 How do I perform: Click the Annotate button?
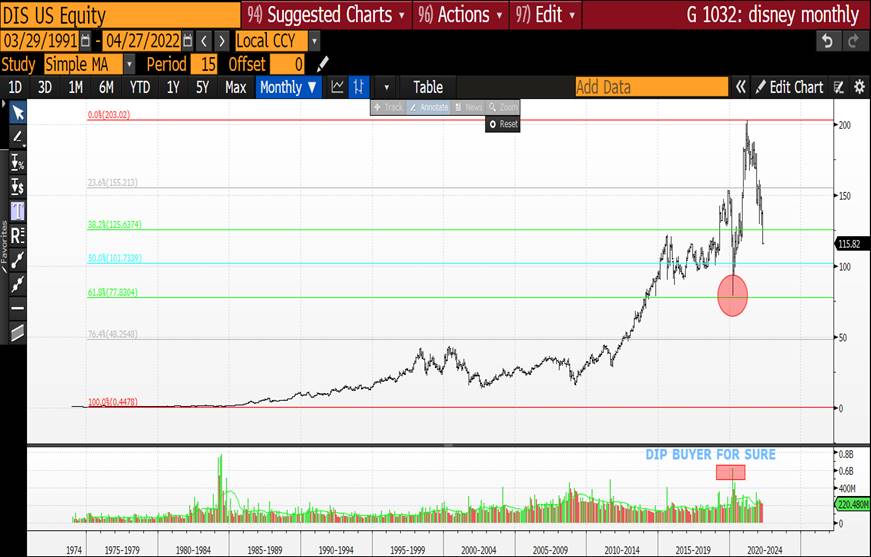click(429, 107)
